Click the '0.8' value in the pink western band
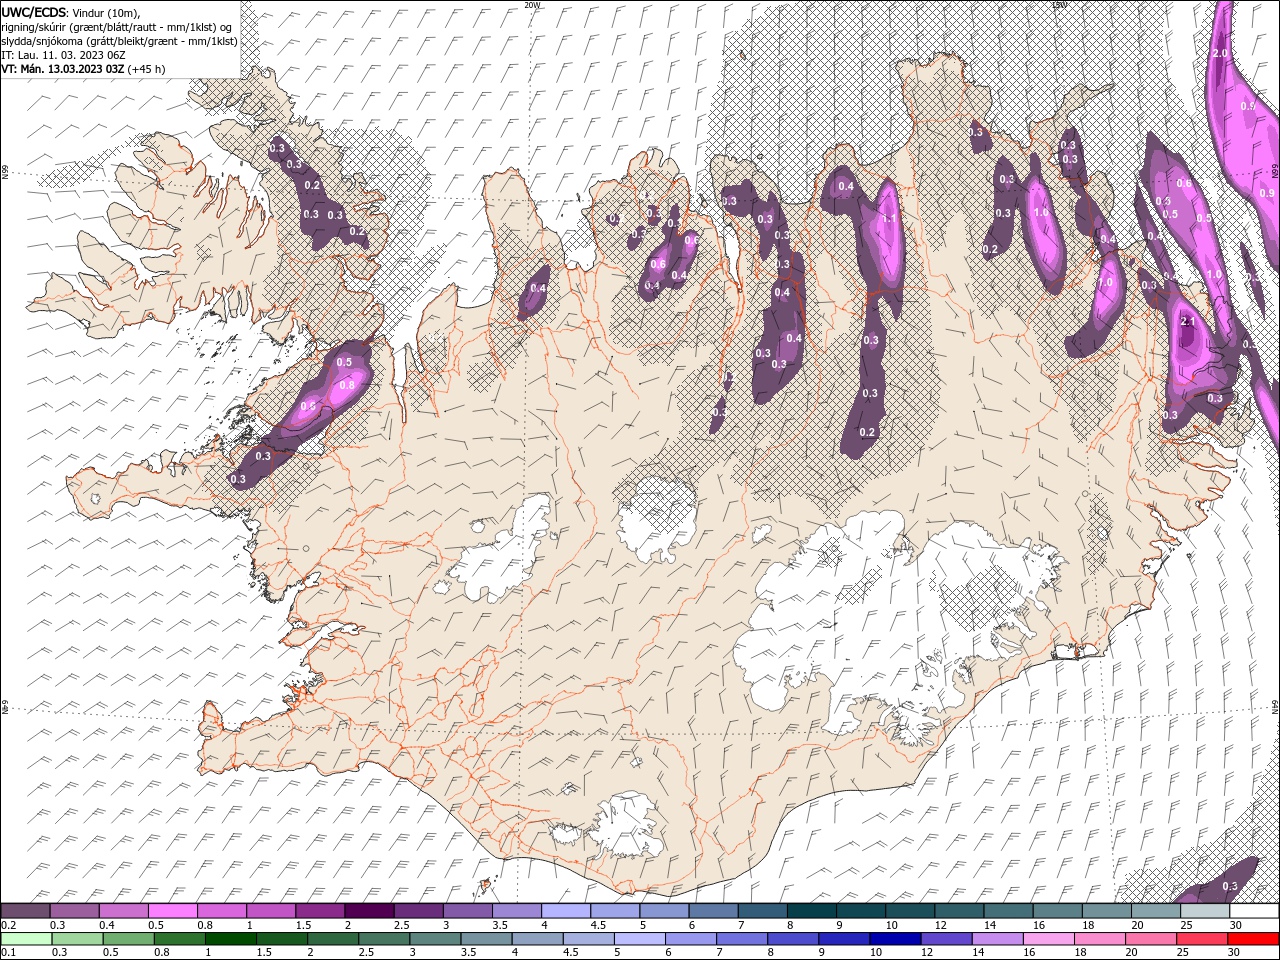This screenshot has height=960, width=1280. 348,385
